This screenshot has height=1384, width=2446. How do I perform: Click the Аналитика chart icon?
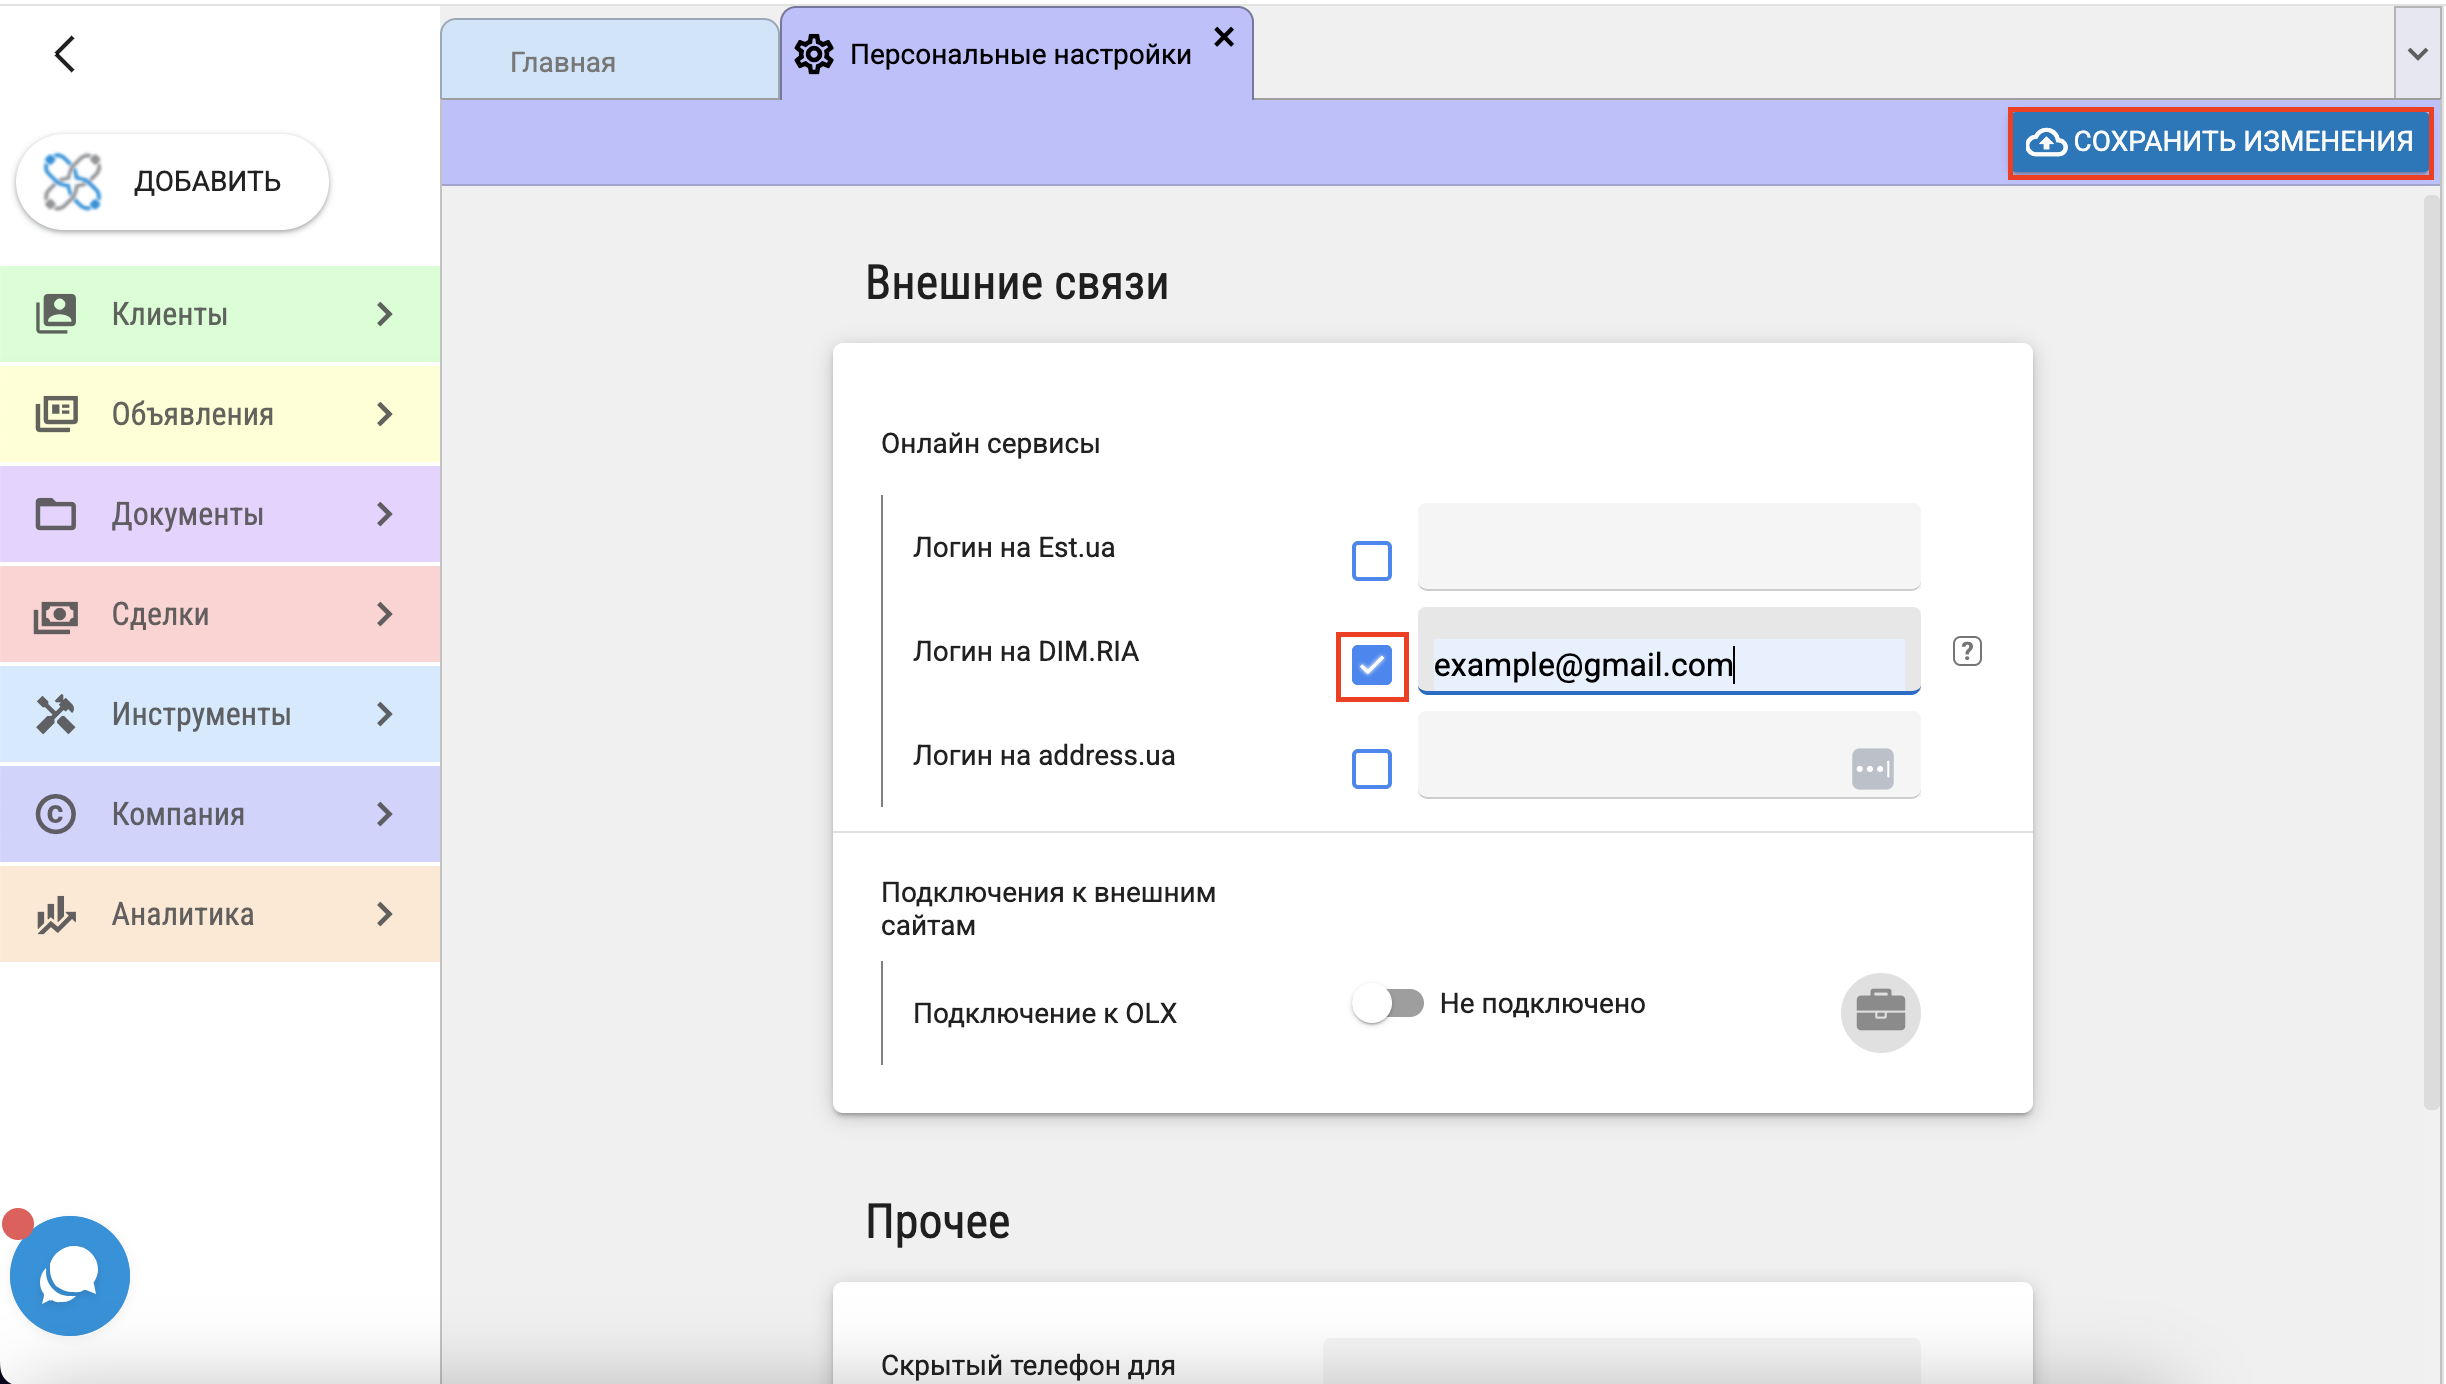pos(56,914)
